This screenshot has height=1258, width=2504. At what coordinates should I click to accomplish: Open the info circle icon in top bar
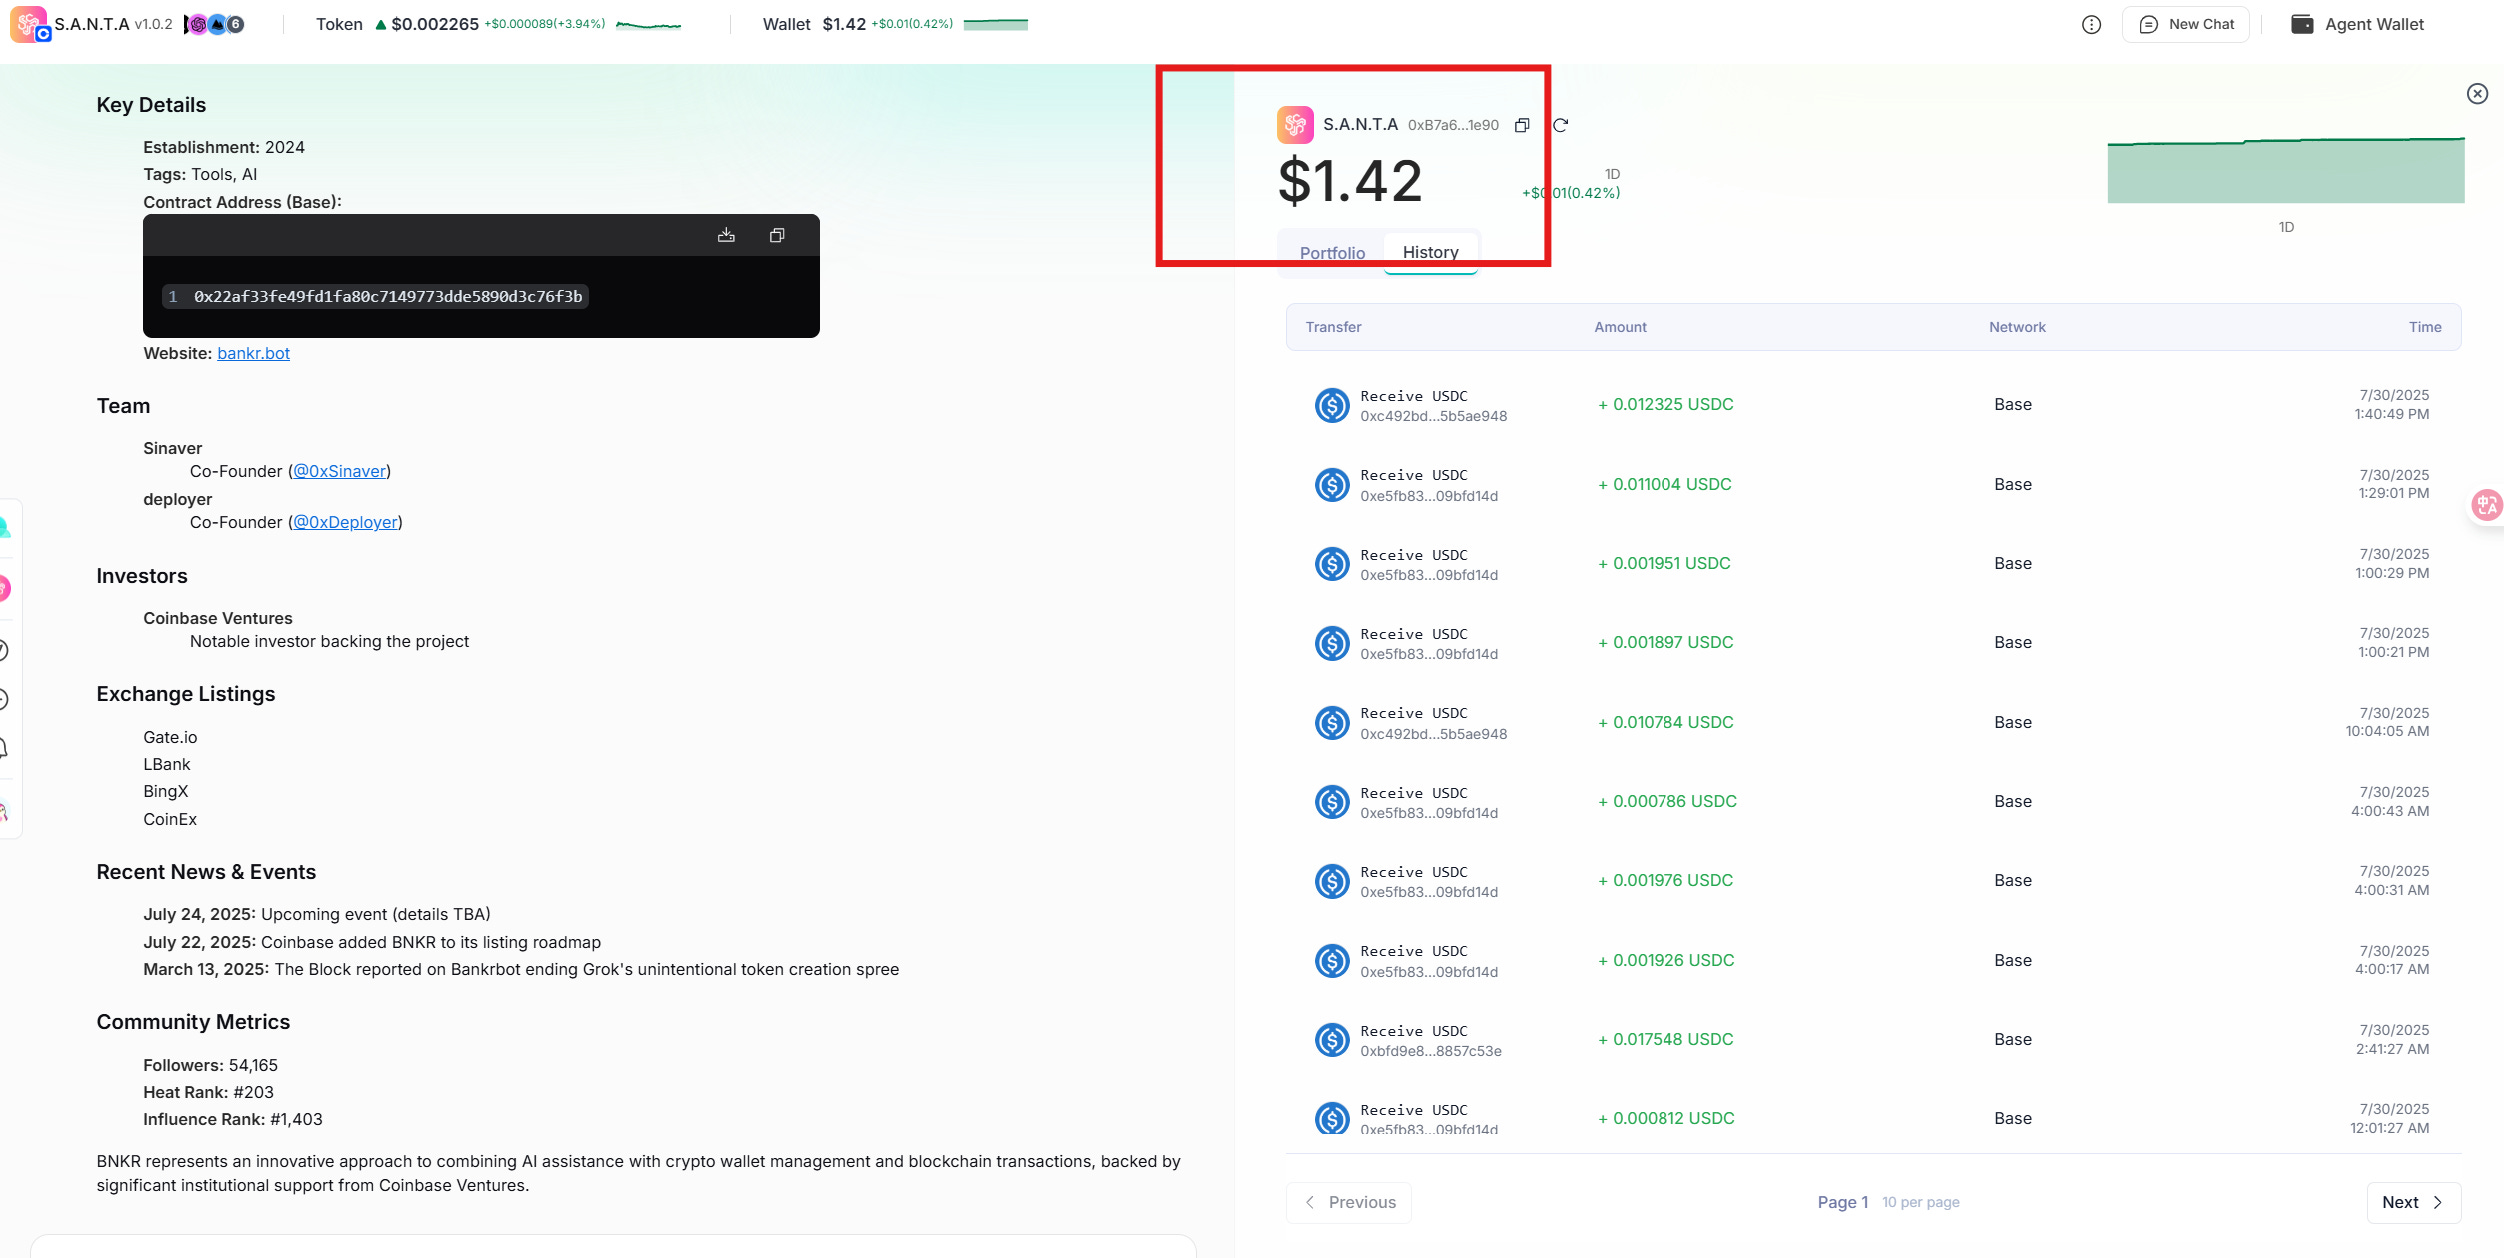2091,24
